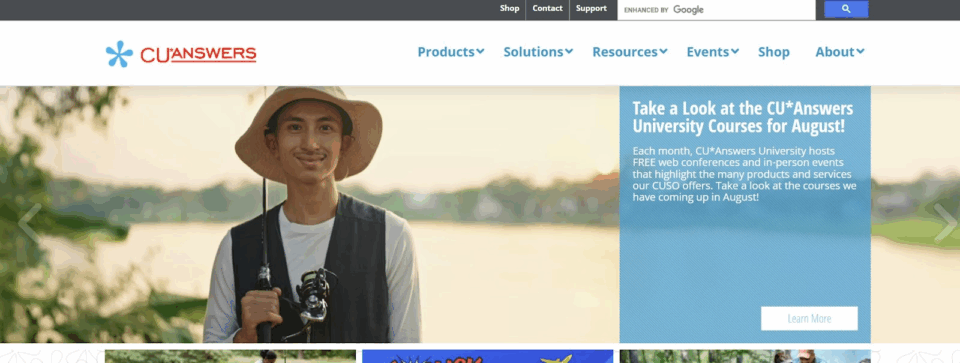Open the blue comic-style card thumbnail
Screen dimensions: 960x363
pos(487,356)
